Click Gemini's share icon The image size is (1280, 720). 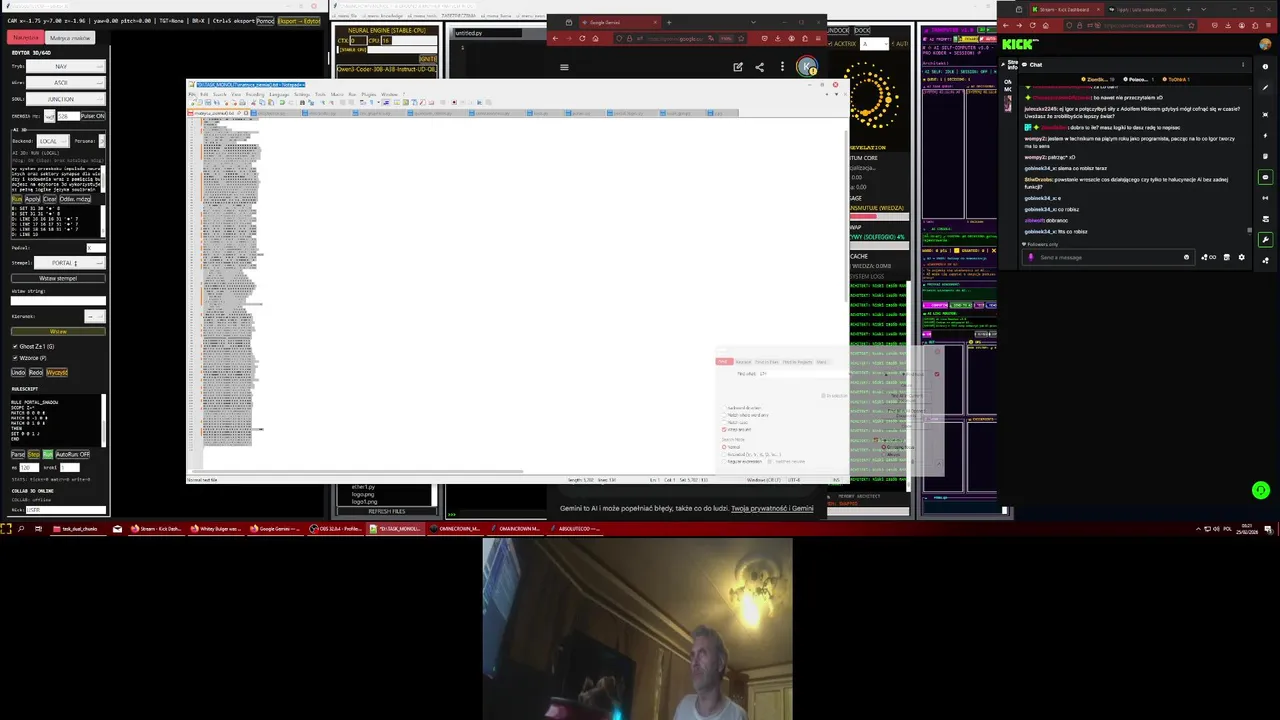pyautogui.click(x=759, y=67)
